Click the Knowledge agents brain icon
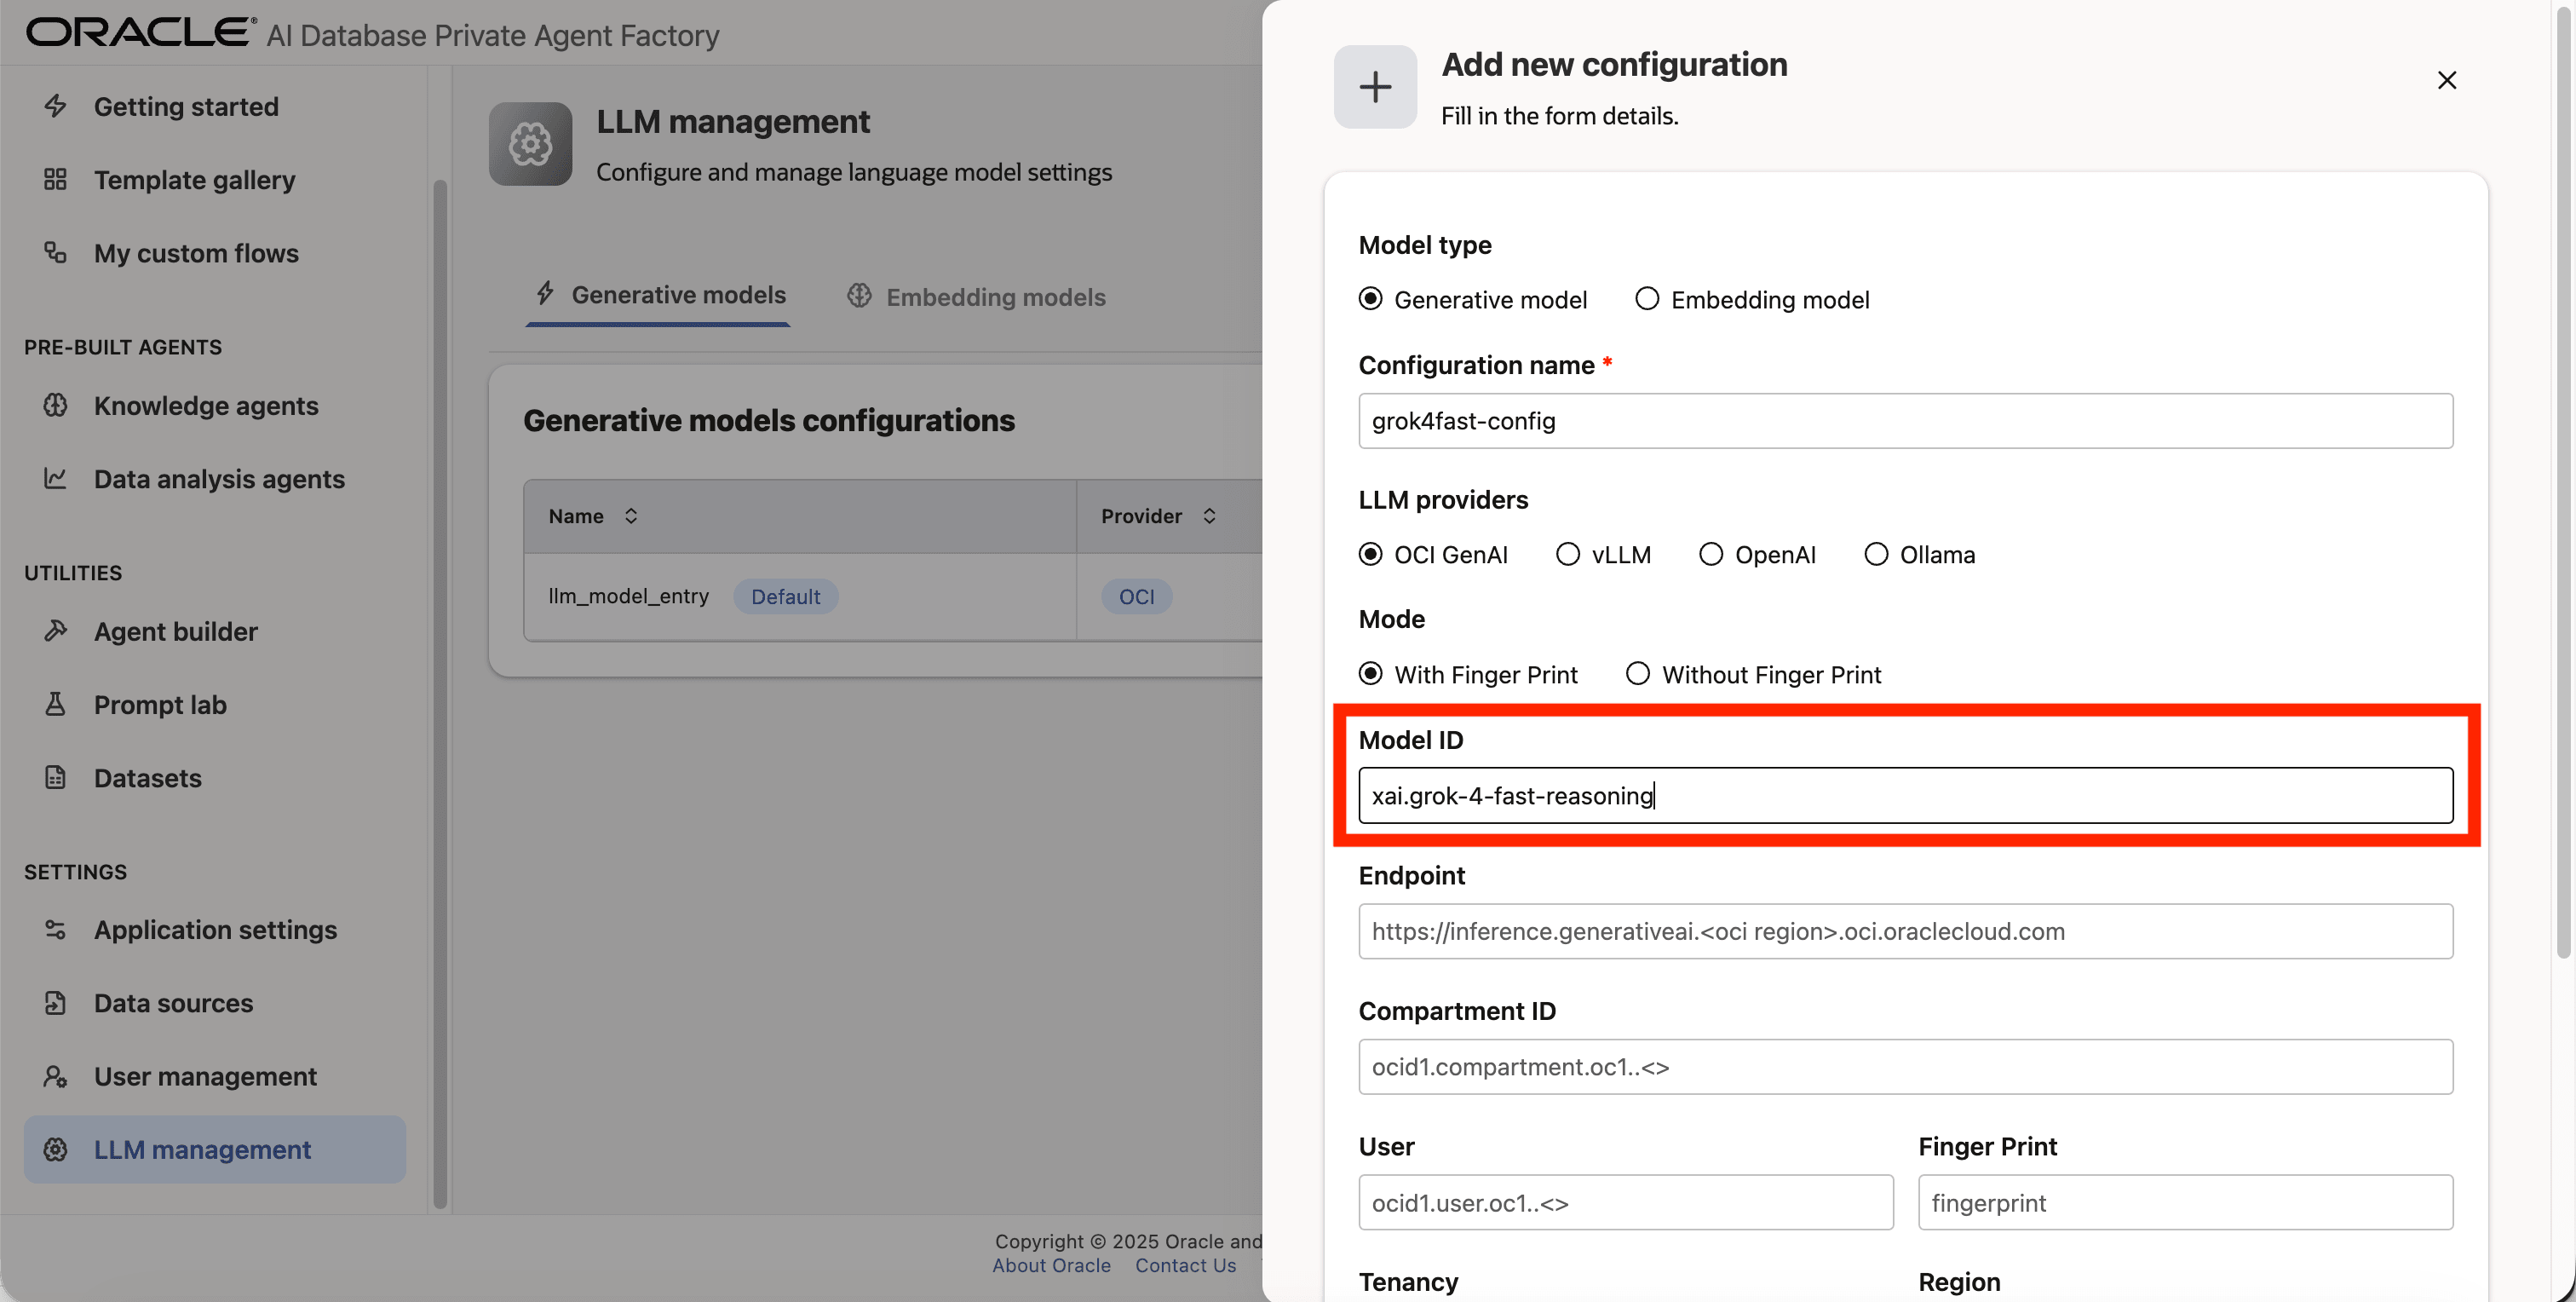2576x1302 pixels. click(x=55, y=405)
